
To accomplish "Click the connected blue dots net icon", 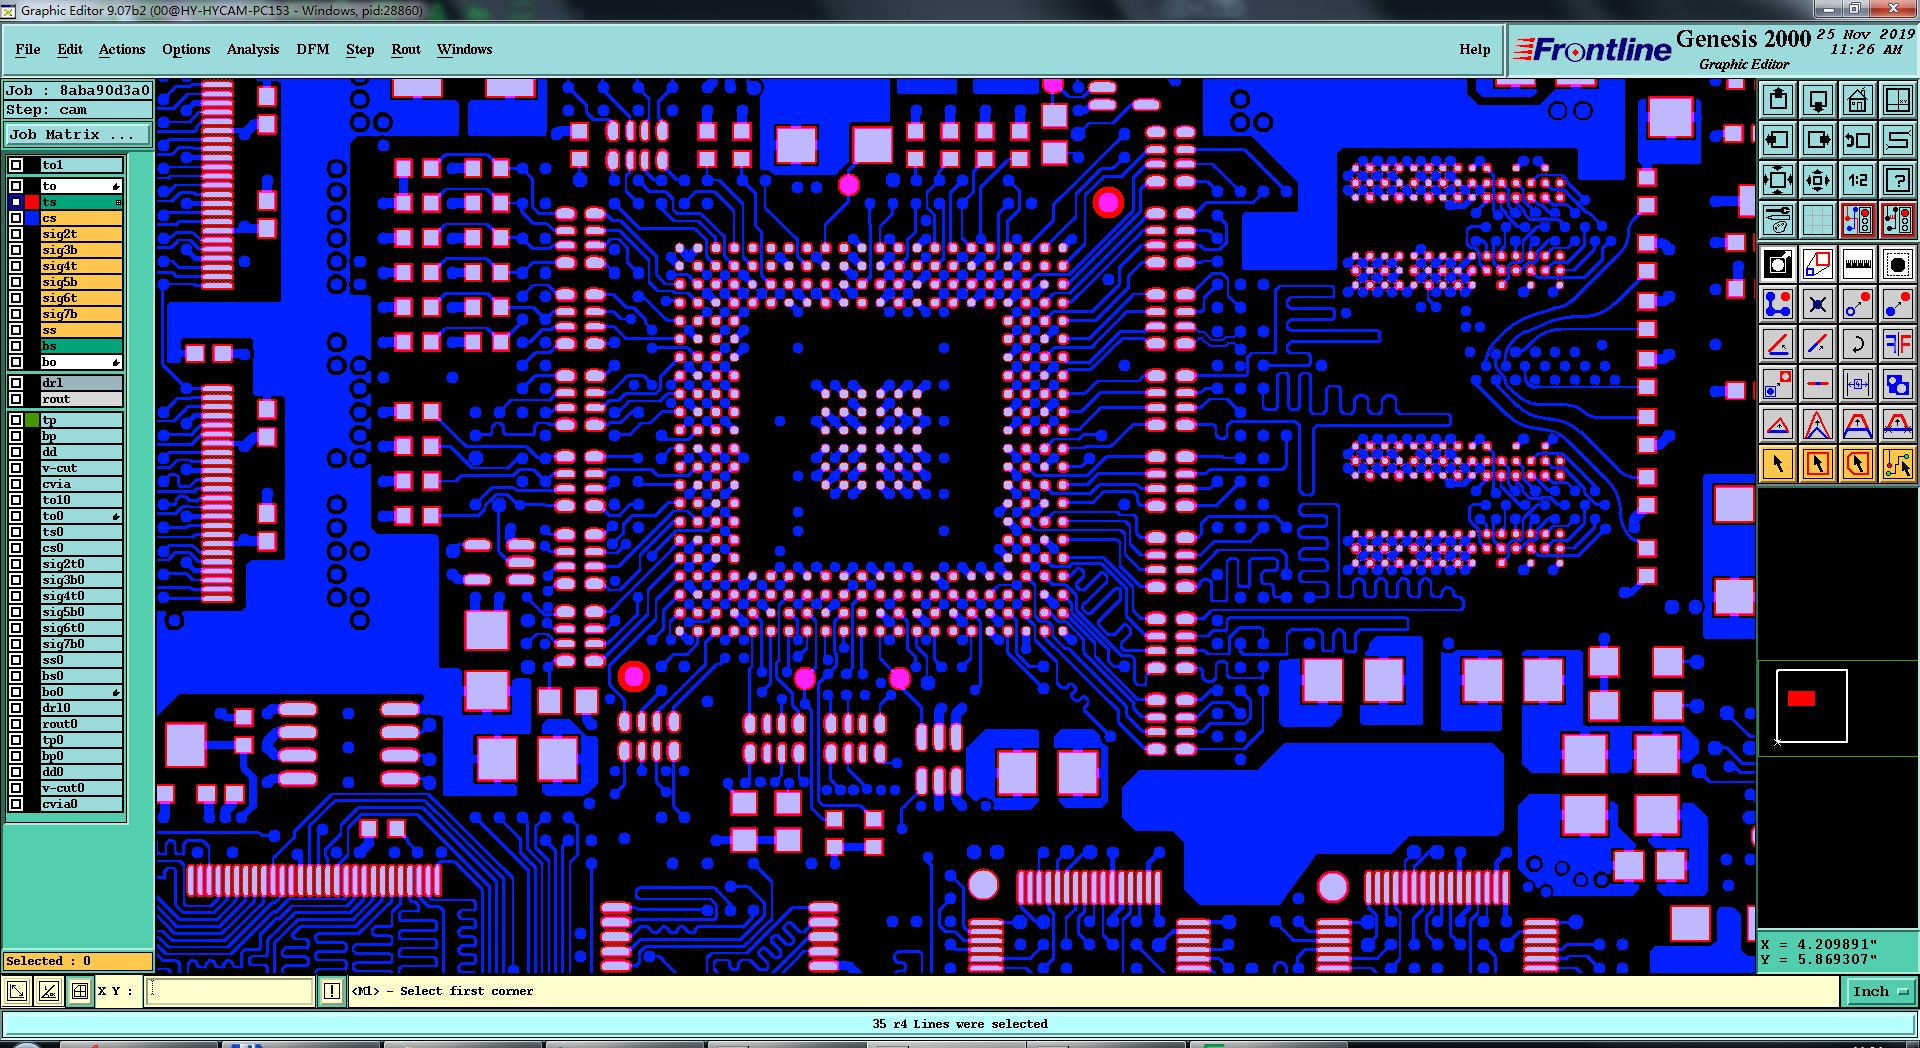I will pos(1778,305).
